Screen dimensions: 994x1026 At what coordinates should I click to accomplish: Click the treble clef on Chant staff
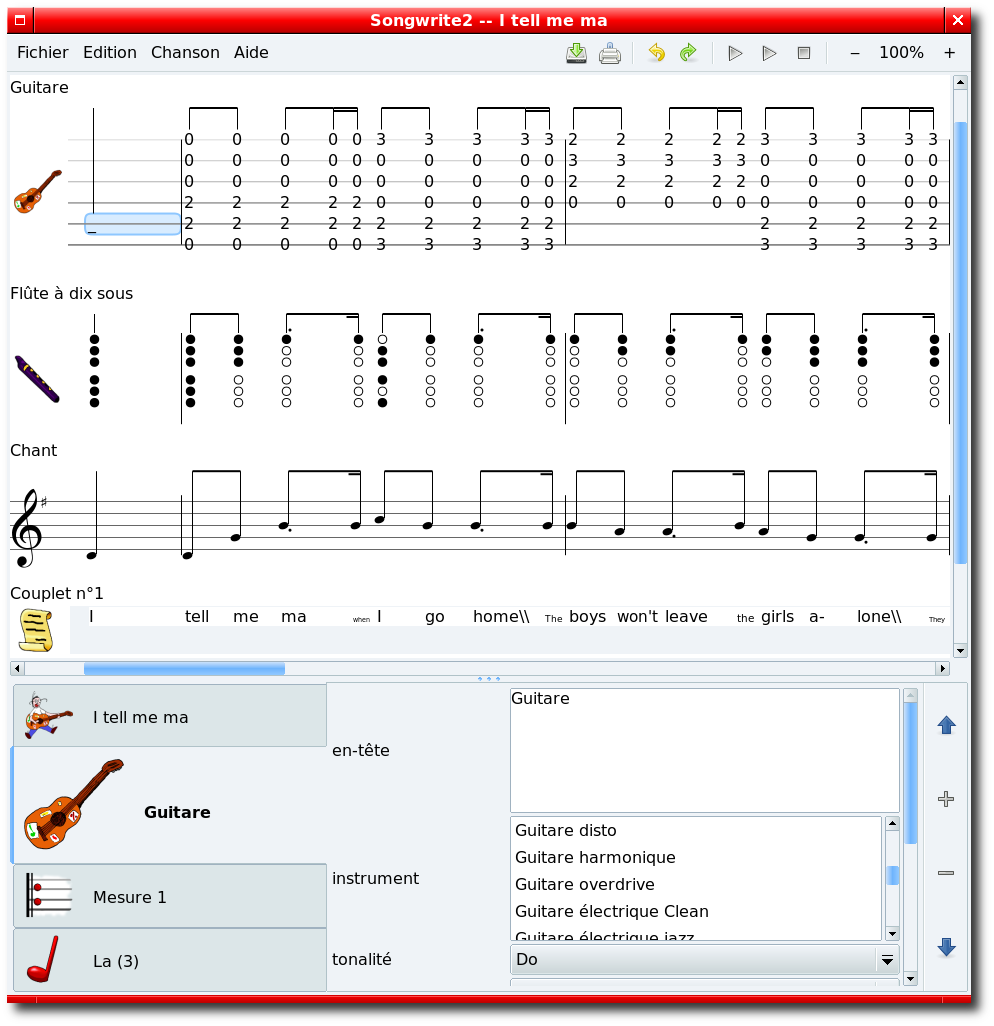point(26,528)
